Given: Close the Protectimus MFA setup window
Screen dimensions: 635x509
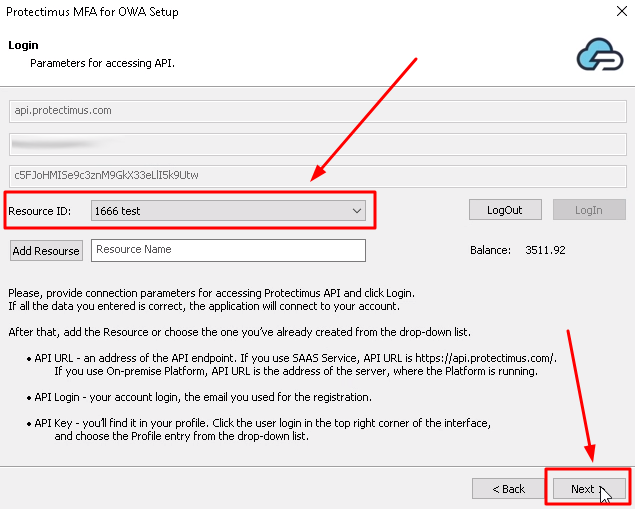Looking at the screenshot, I should [622, 11].
